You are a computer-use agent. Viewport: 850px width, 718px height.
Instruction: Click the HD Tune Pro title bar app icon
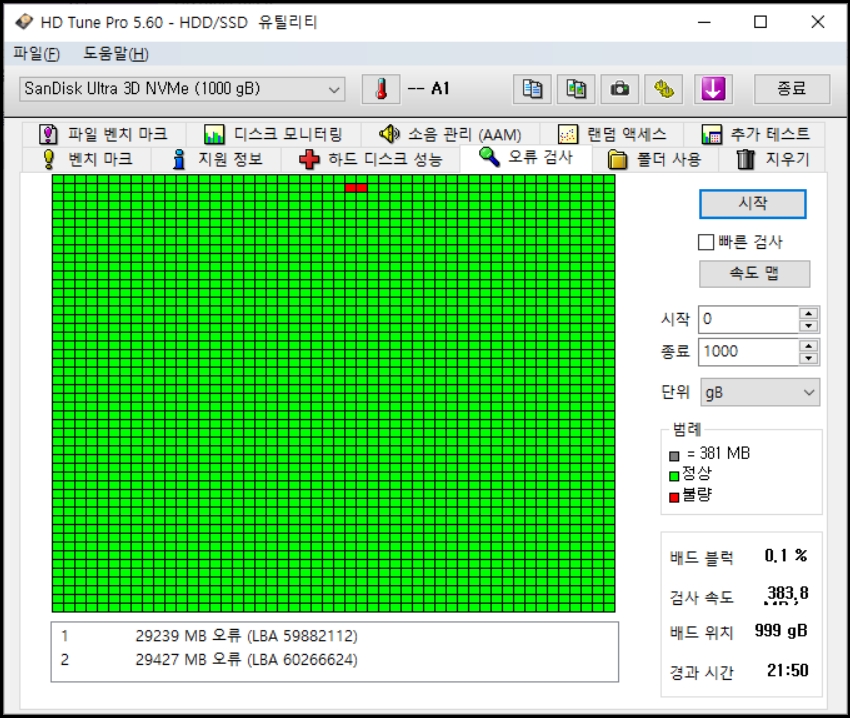point(24,22)
